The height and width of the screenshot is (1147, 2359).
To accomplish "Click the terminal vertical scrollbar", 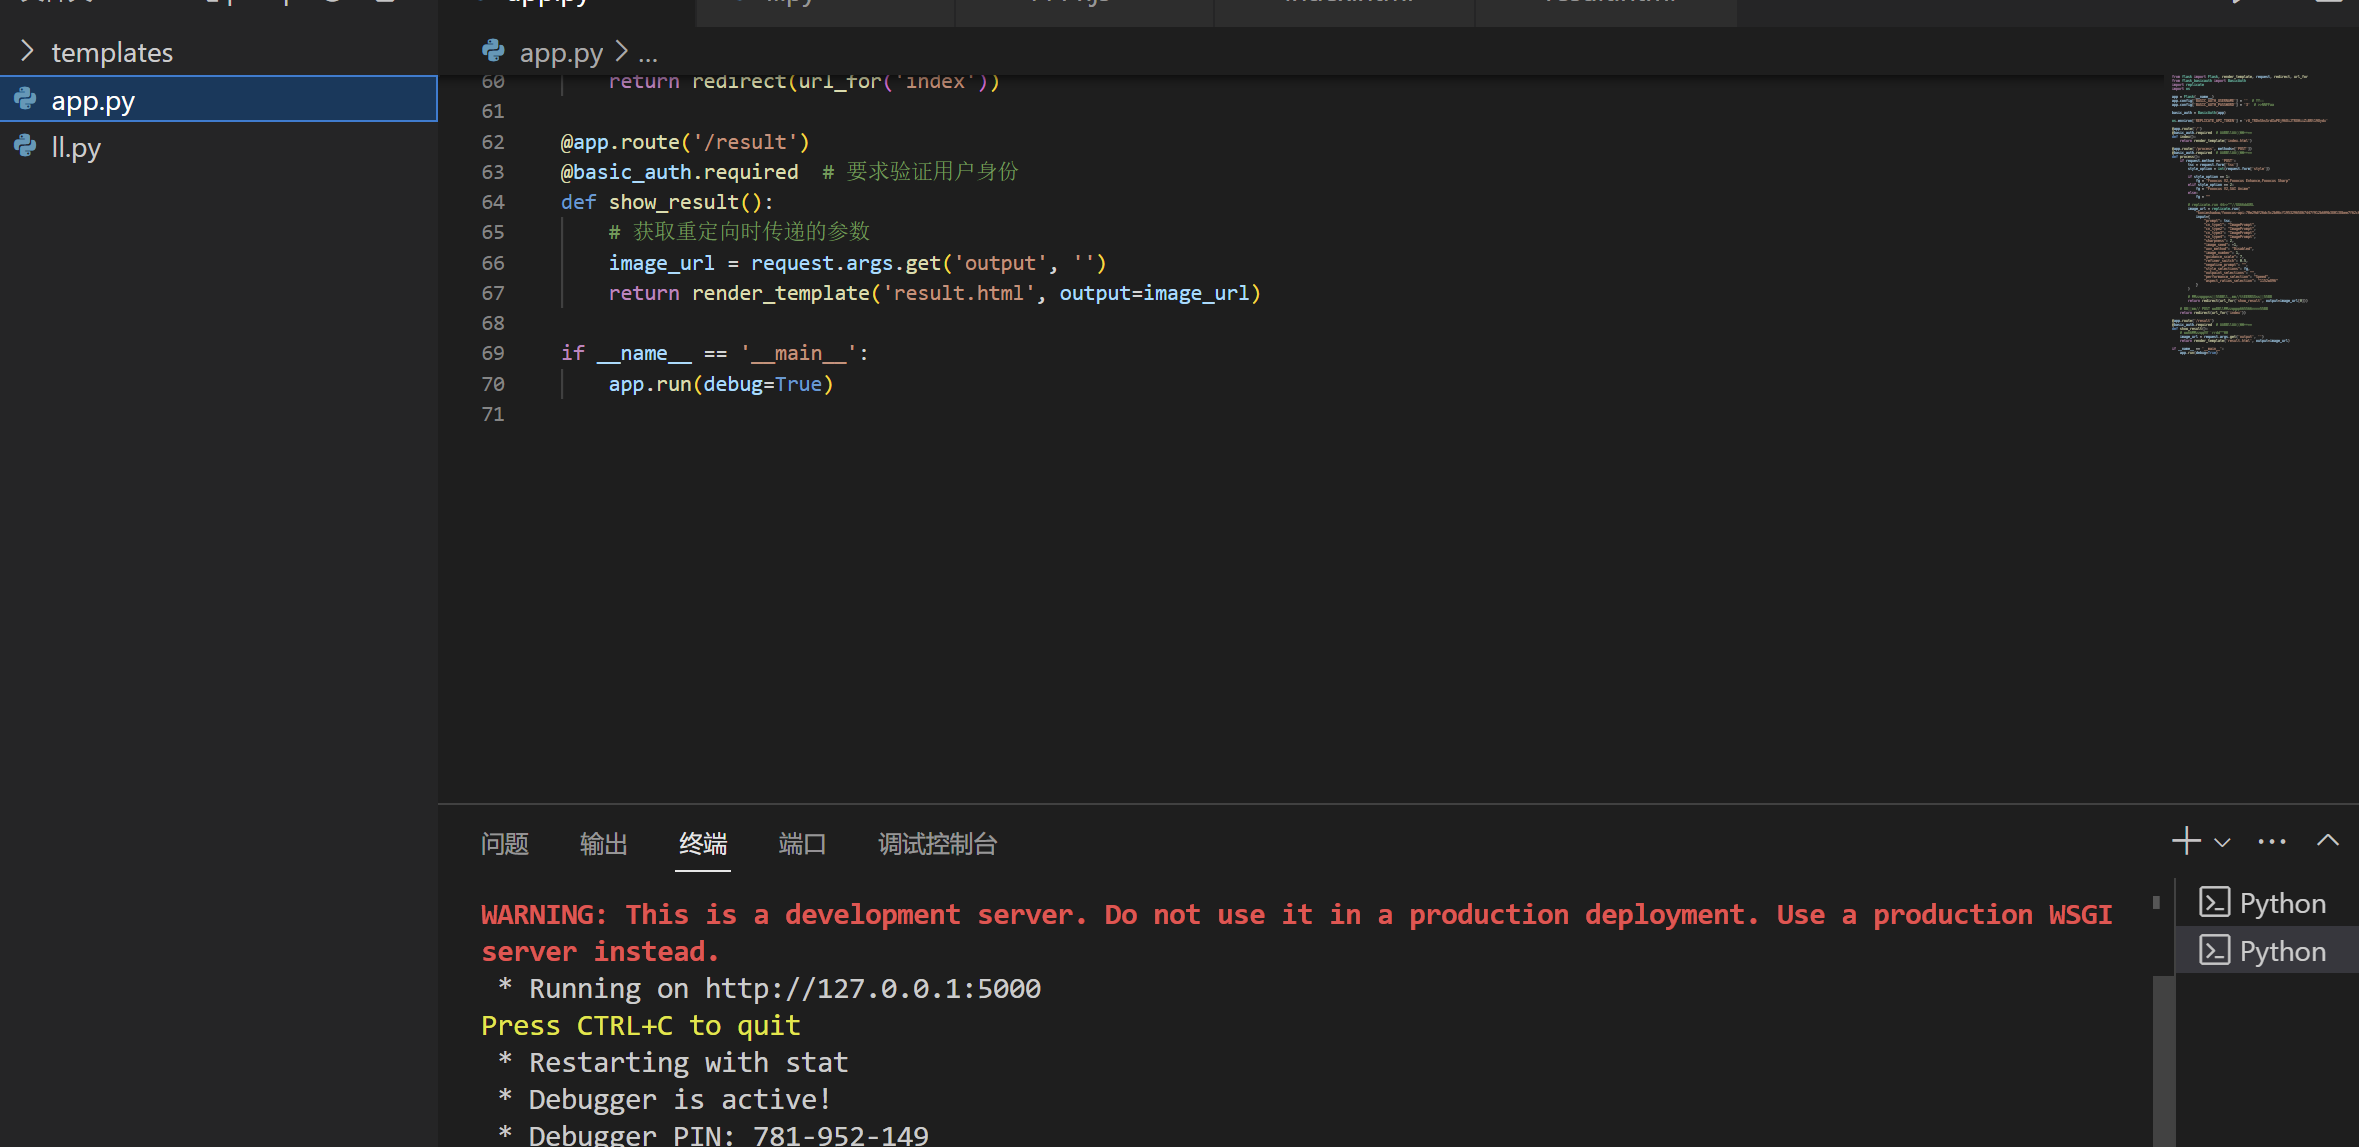I will click(2163, 1060).
